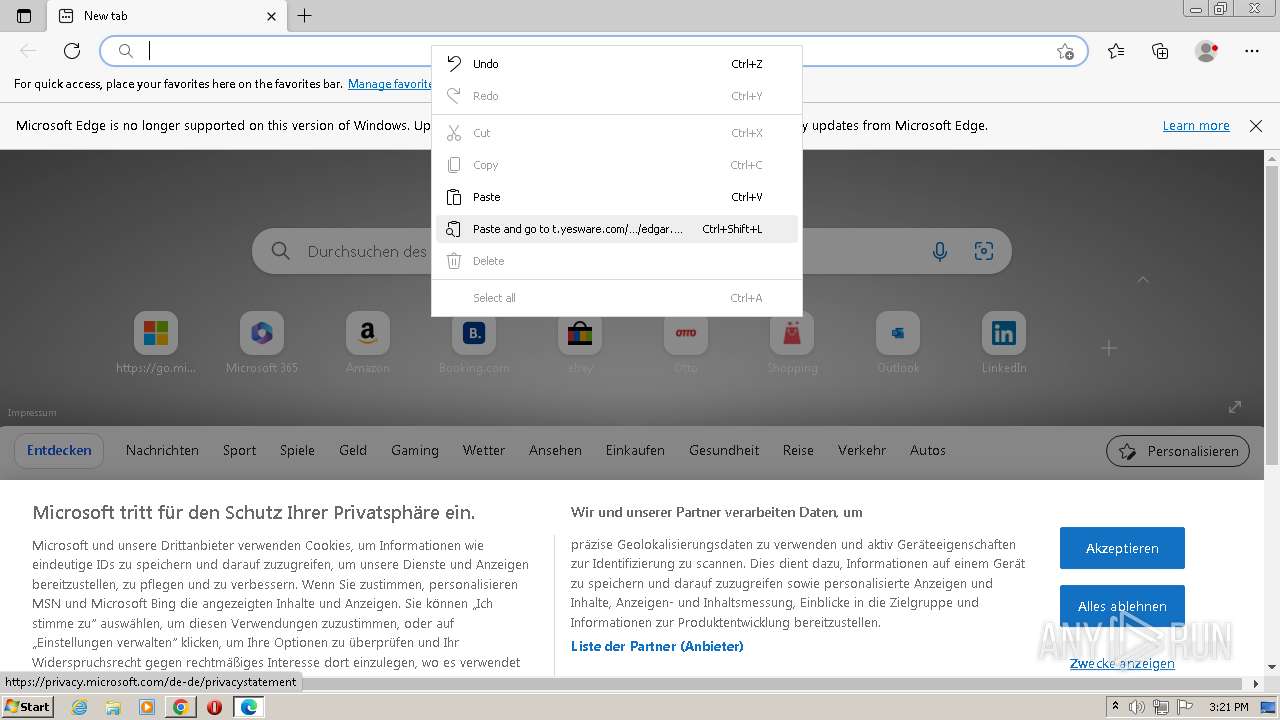Launch Opera from the taskbar
The height and width of the screenshot is (720, 1280).
[214, 707]
